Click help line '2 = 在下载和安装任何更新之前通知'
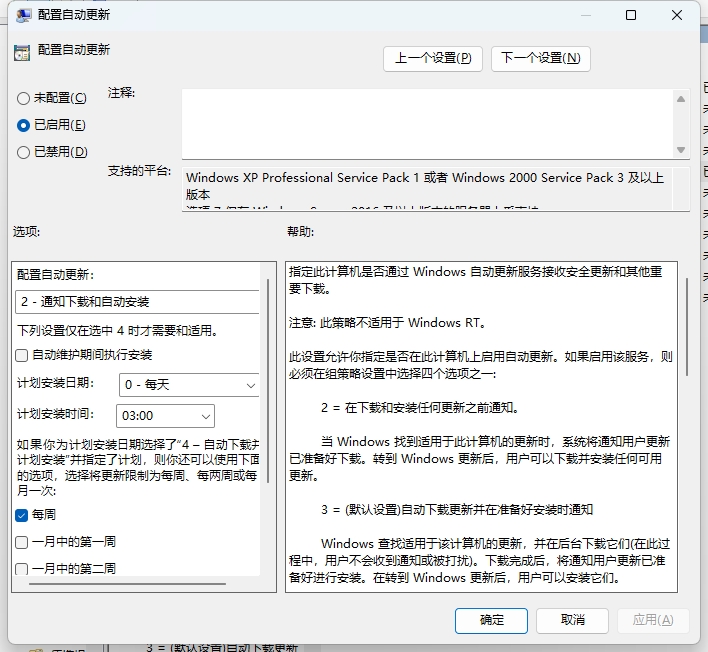 420,408
